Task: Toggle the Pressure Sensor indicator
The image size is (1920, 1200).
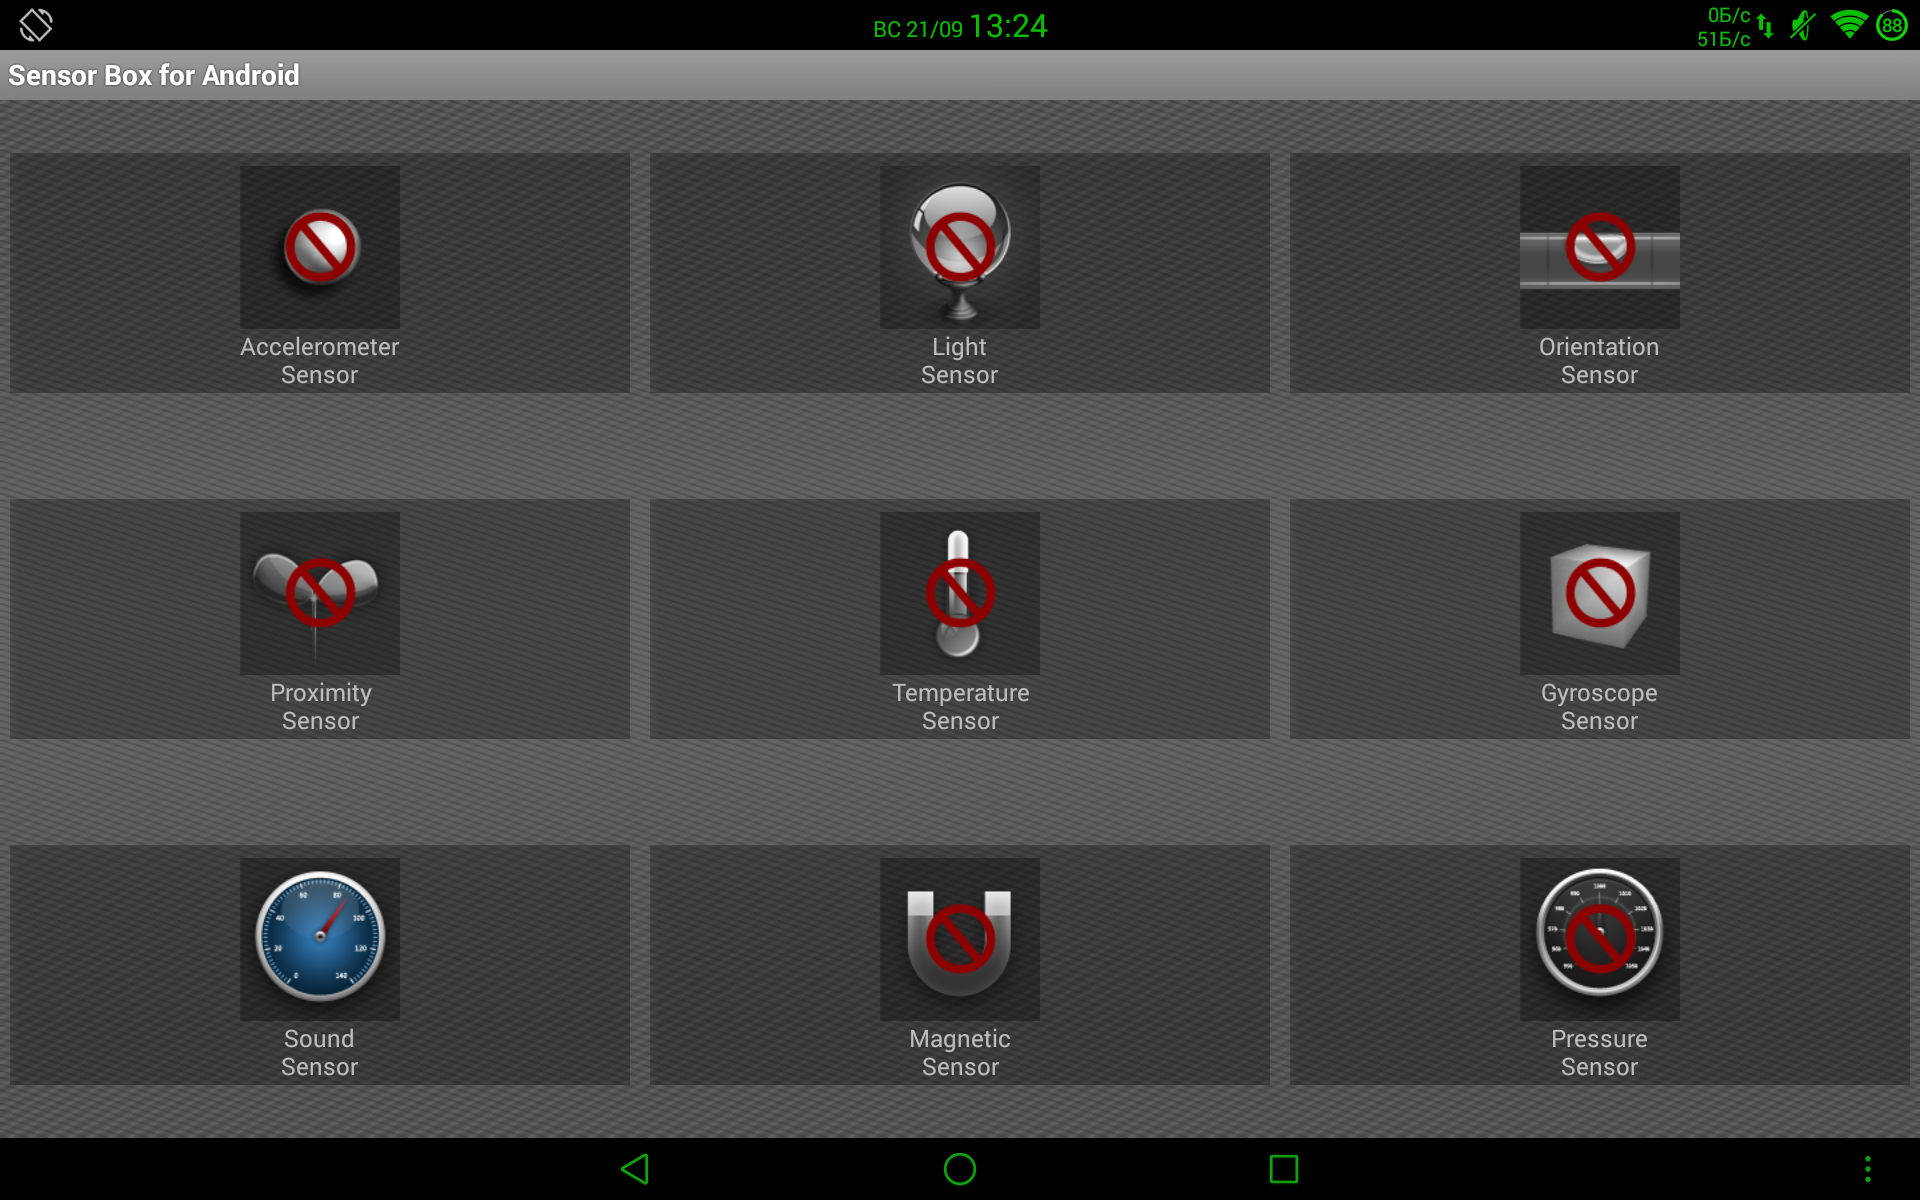Action: [1597, 933]
